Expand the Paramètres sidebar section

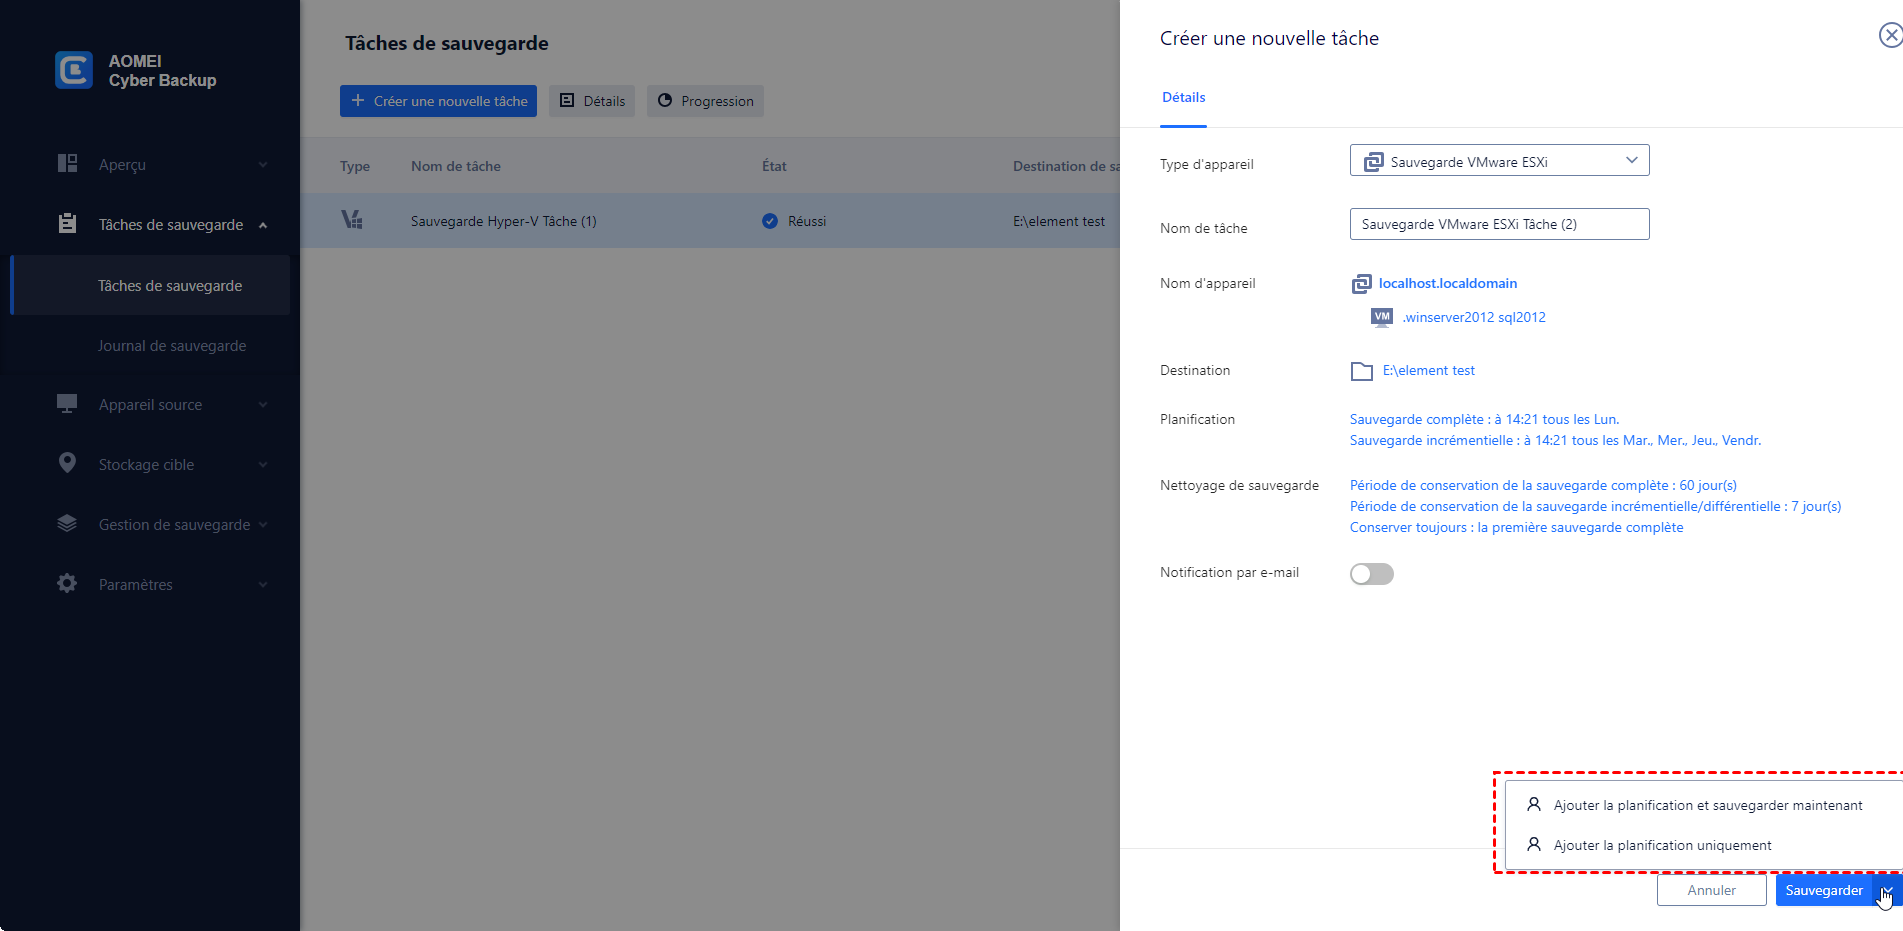[263, 585]
